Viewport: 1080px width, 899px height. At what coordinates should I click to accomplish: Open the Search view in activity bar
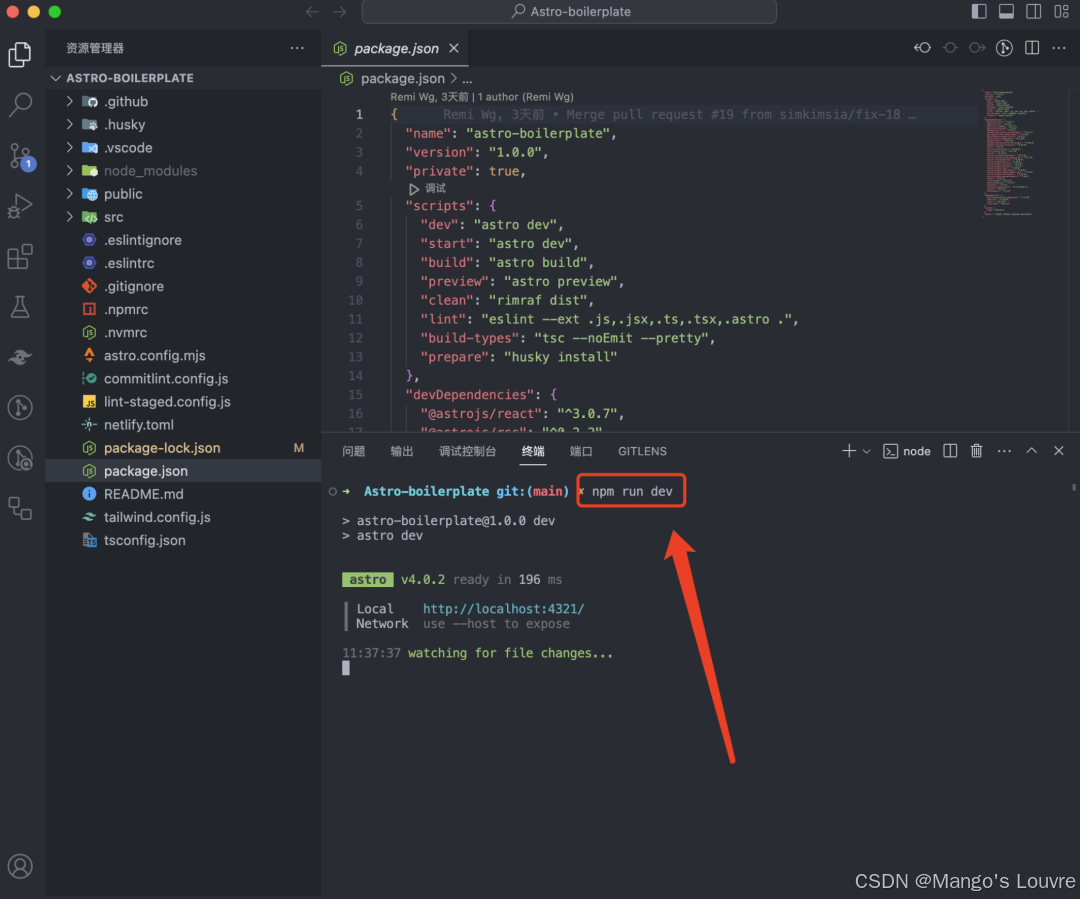click(x=20, y=104)
